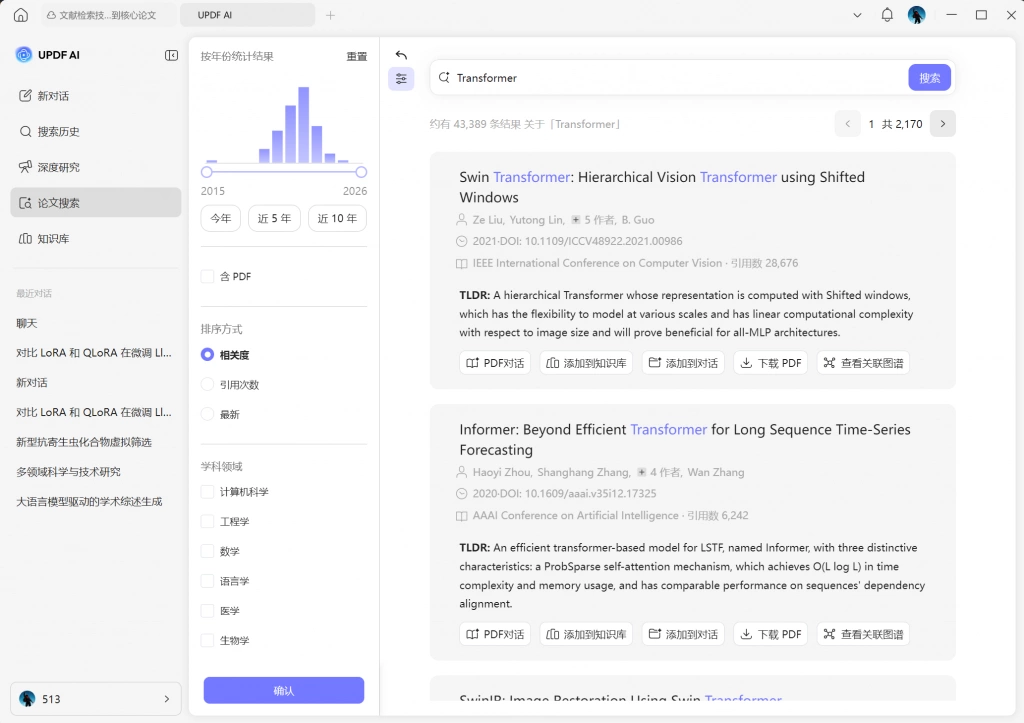Toggle the filter settings icon beside search
Image resolution: width=1024 pixels, height=723 pixels.
click(x=401, y=79)
